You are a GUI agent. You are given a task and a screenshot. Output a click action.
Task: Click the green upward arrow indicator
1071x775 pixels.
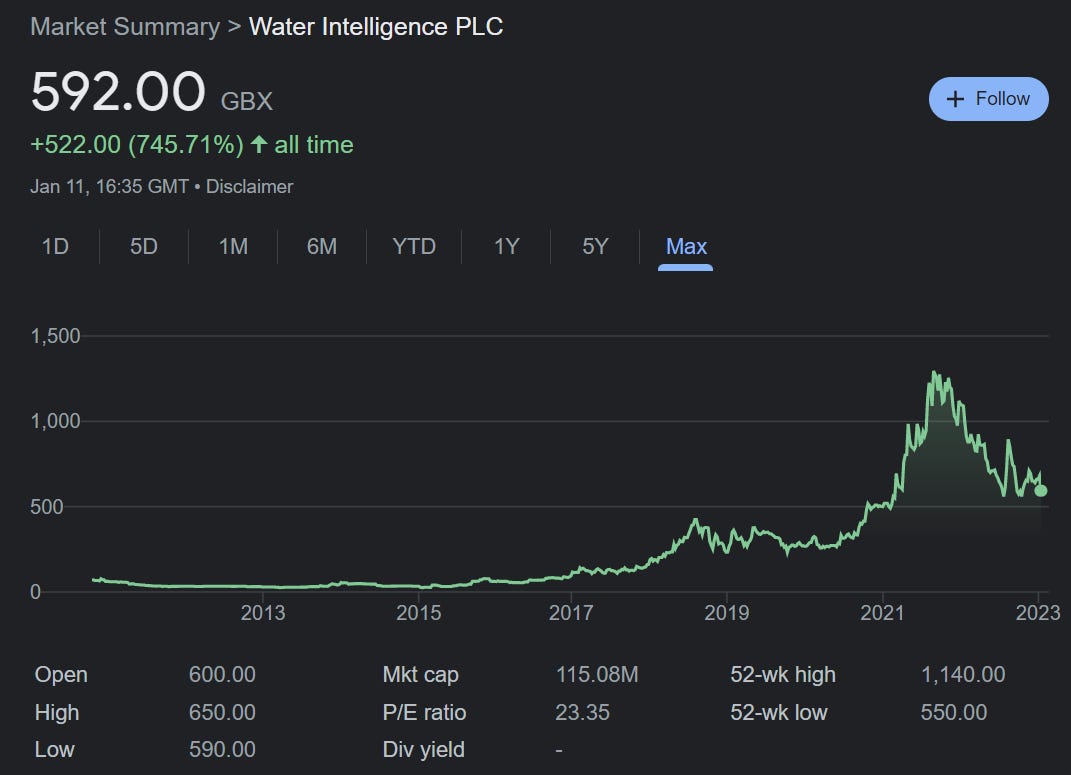coord(260,144)
